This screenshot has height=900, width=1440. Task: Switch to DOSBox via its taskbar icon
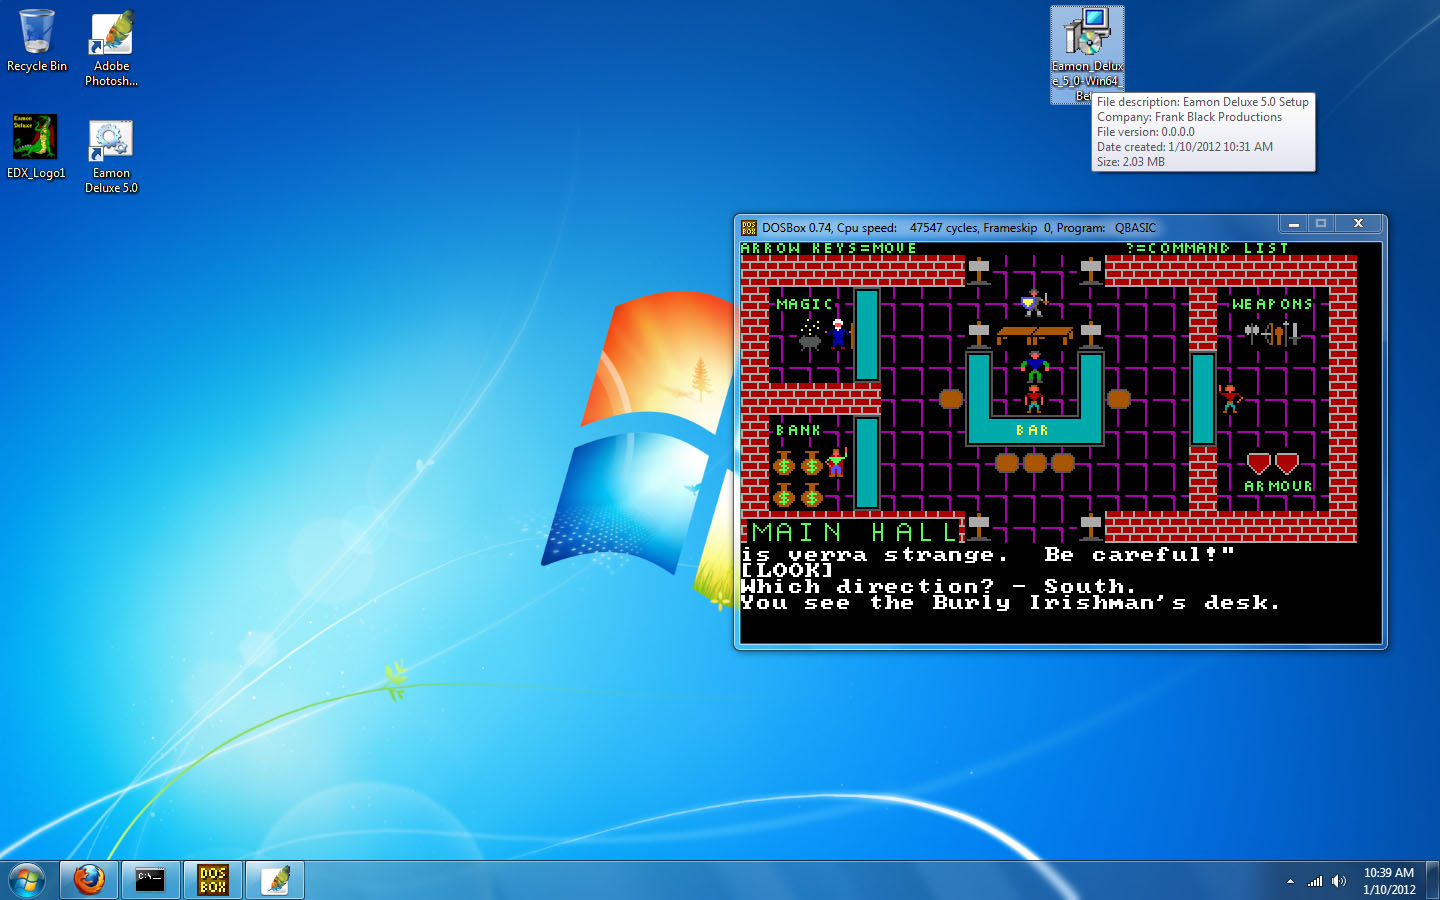pyautogui.click(x=213, y=880)
